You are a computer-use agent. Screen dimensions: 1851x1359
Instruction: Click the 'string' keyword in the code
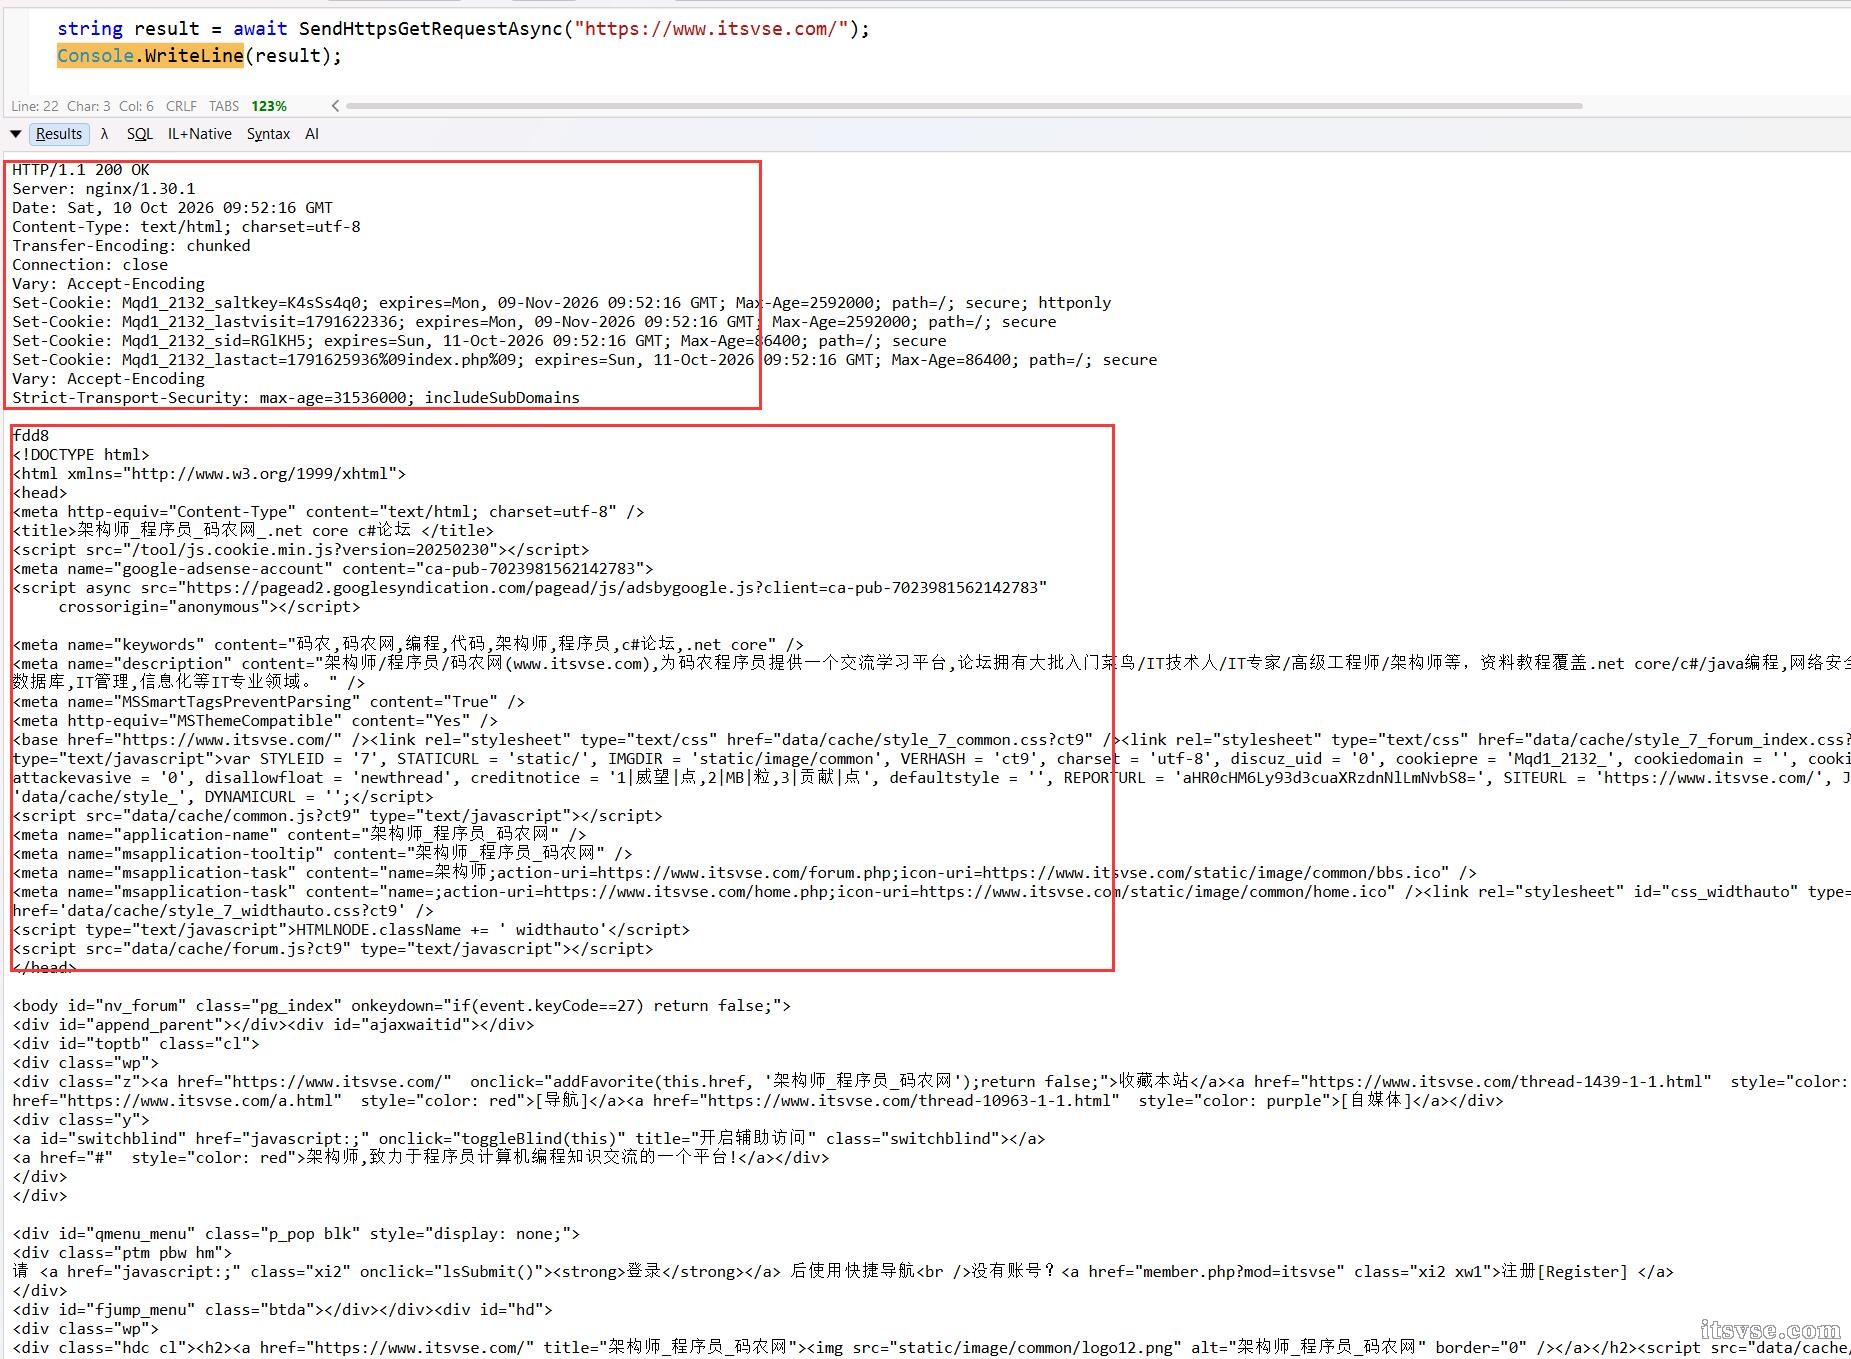[x=90, y=29]
